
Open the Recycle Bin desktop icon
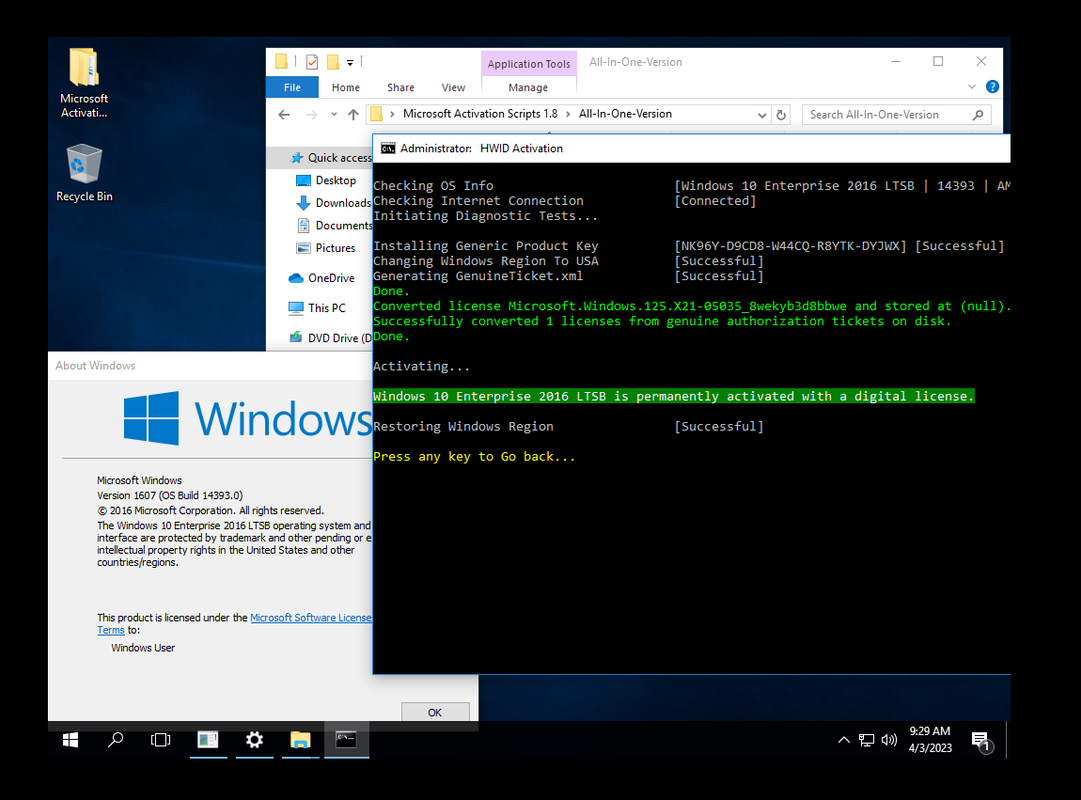[x=84, y=173]
